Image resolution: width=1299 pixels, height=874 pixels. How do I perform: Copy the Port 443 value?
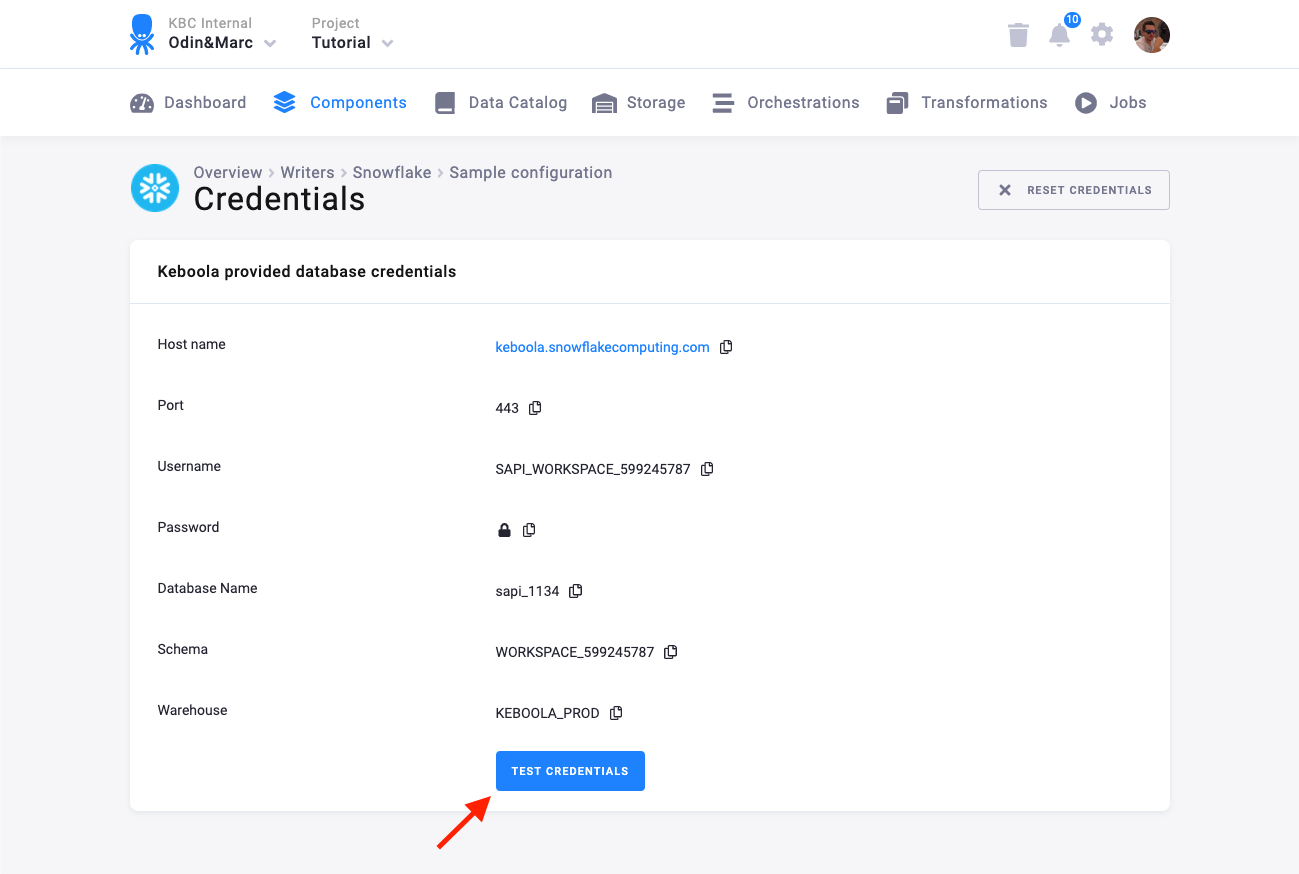click(x=535, y=408)
